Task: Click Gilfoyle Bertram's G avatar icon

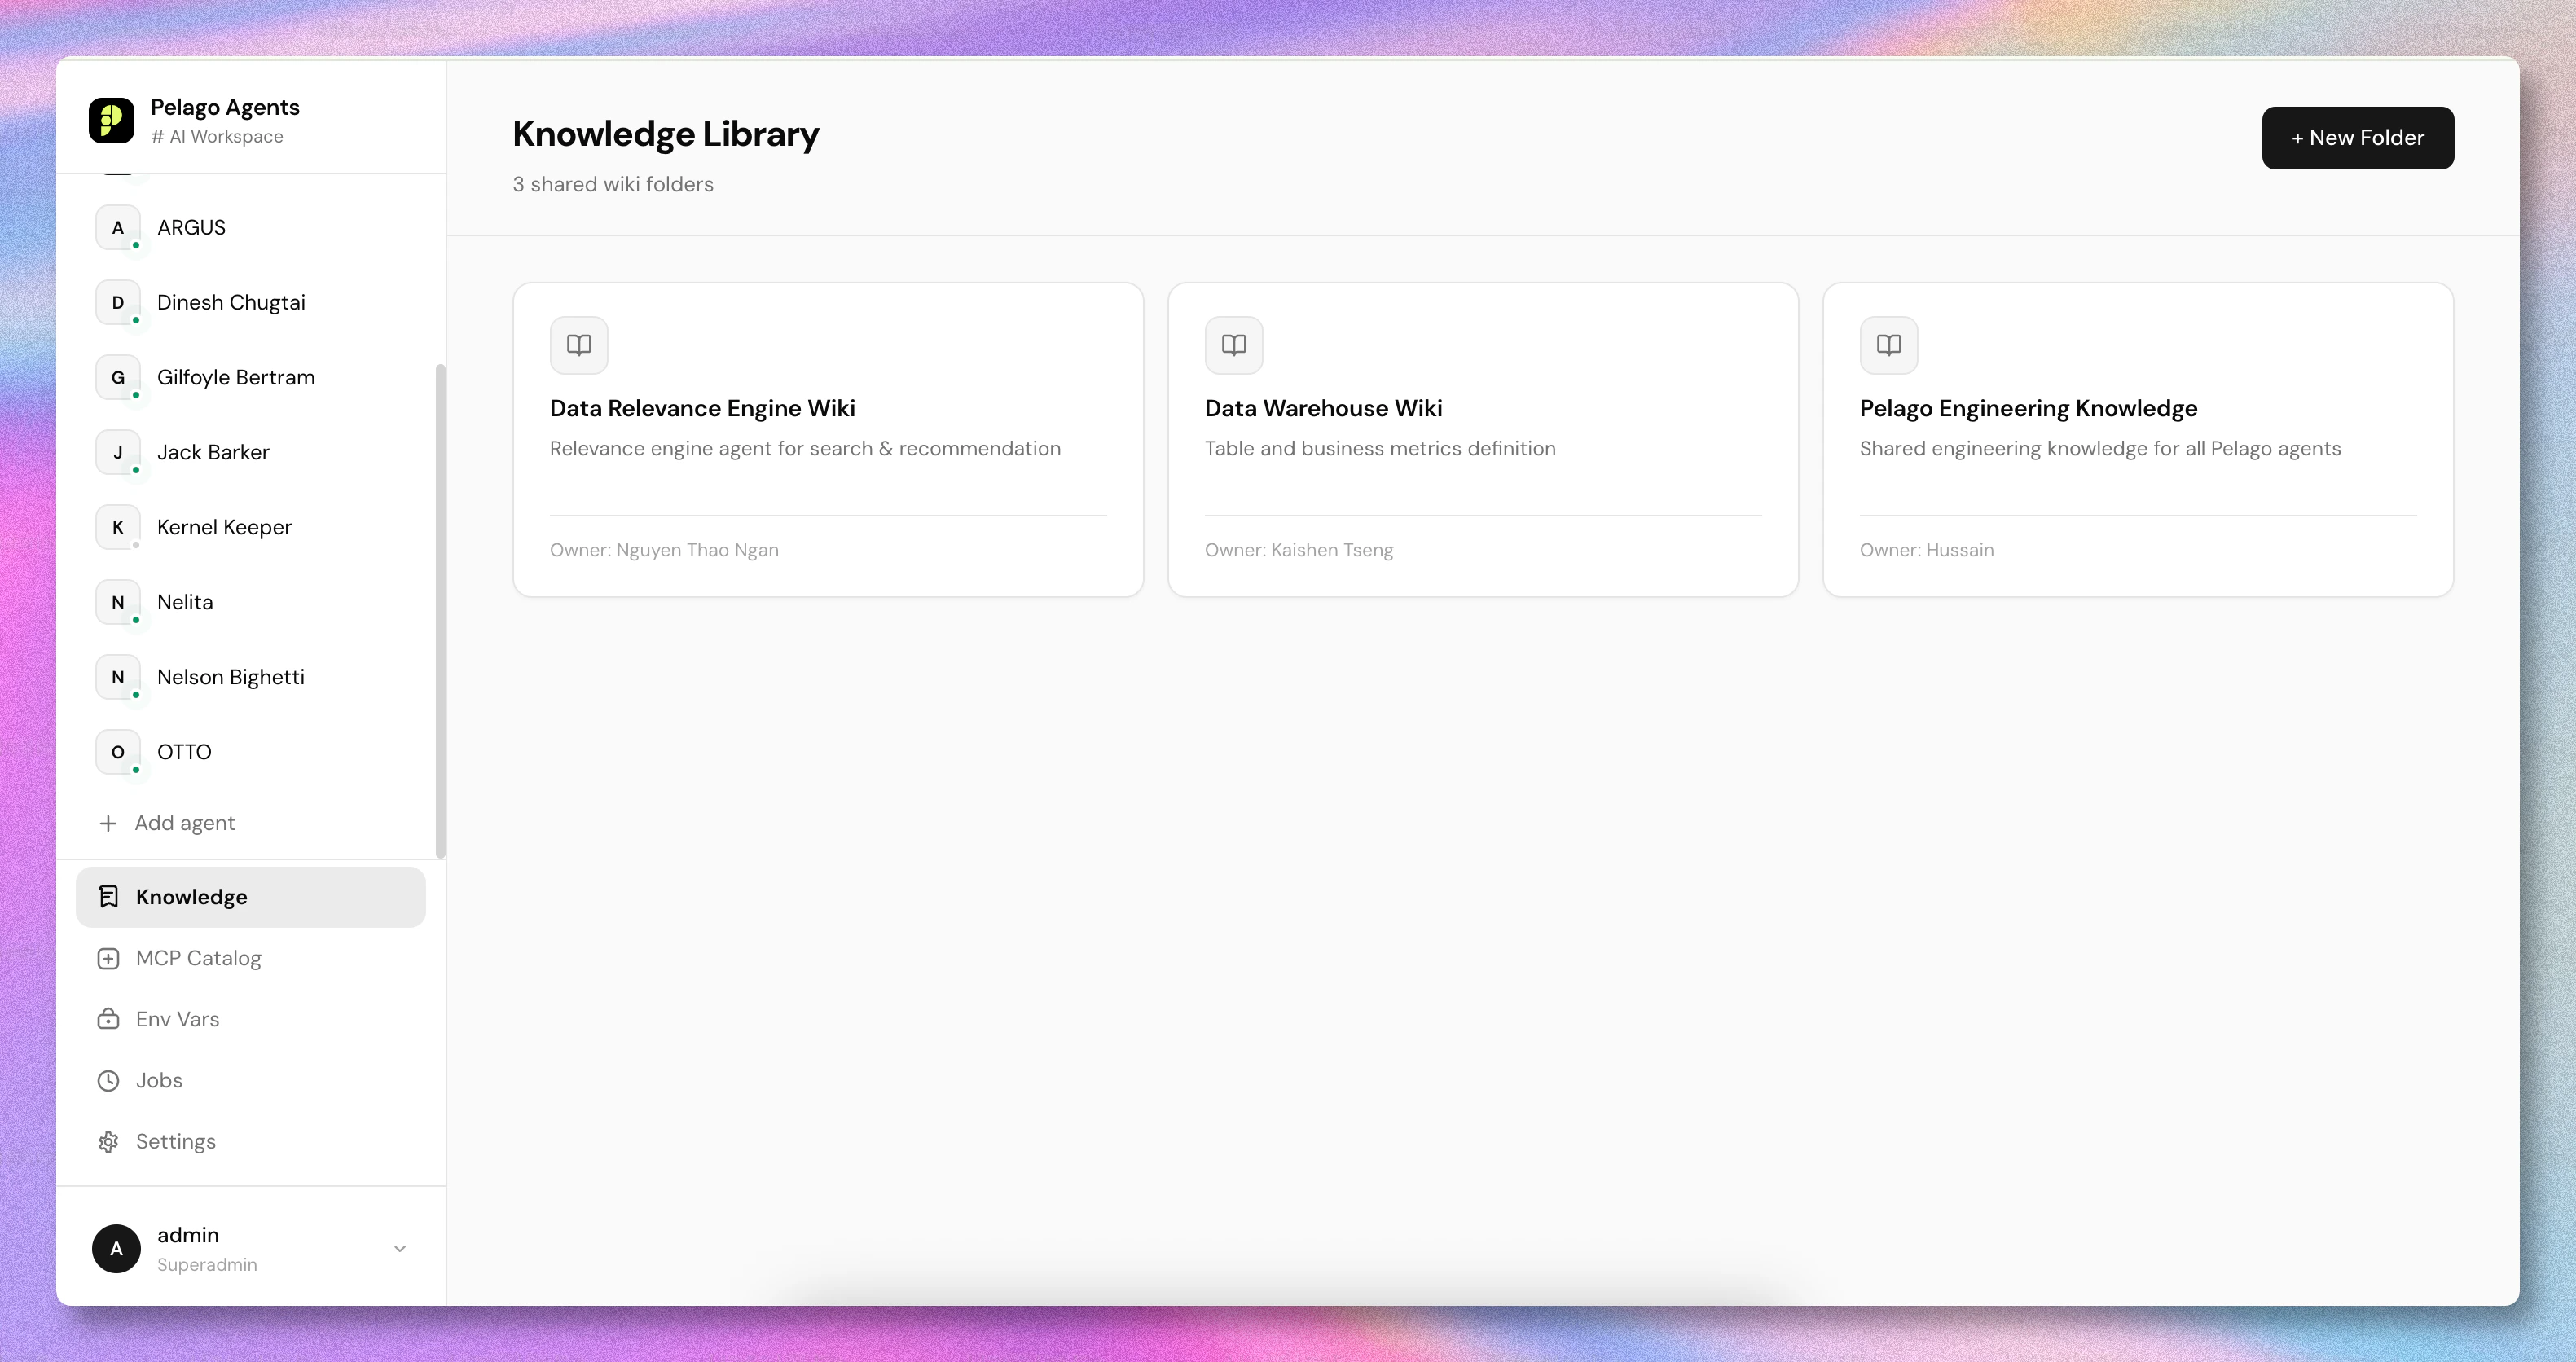Action: [x=118, y=378]
